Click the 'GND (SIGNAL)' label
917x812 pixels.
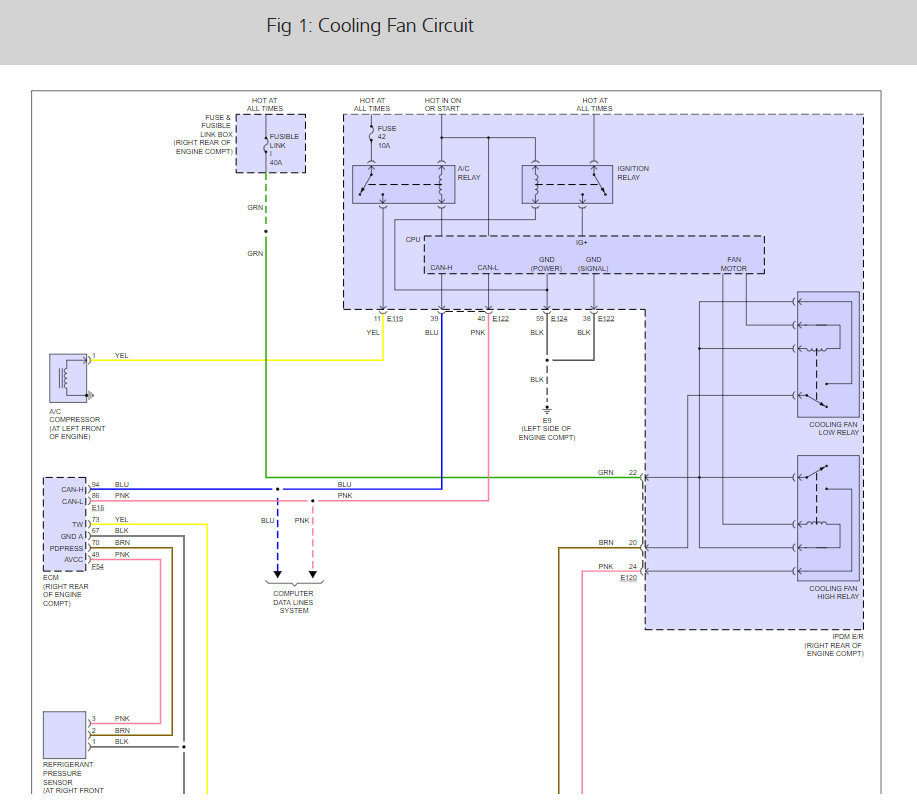click(593, 264)
